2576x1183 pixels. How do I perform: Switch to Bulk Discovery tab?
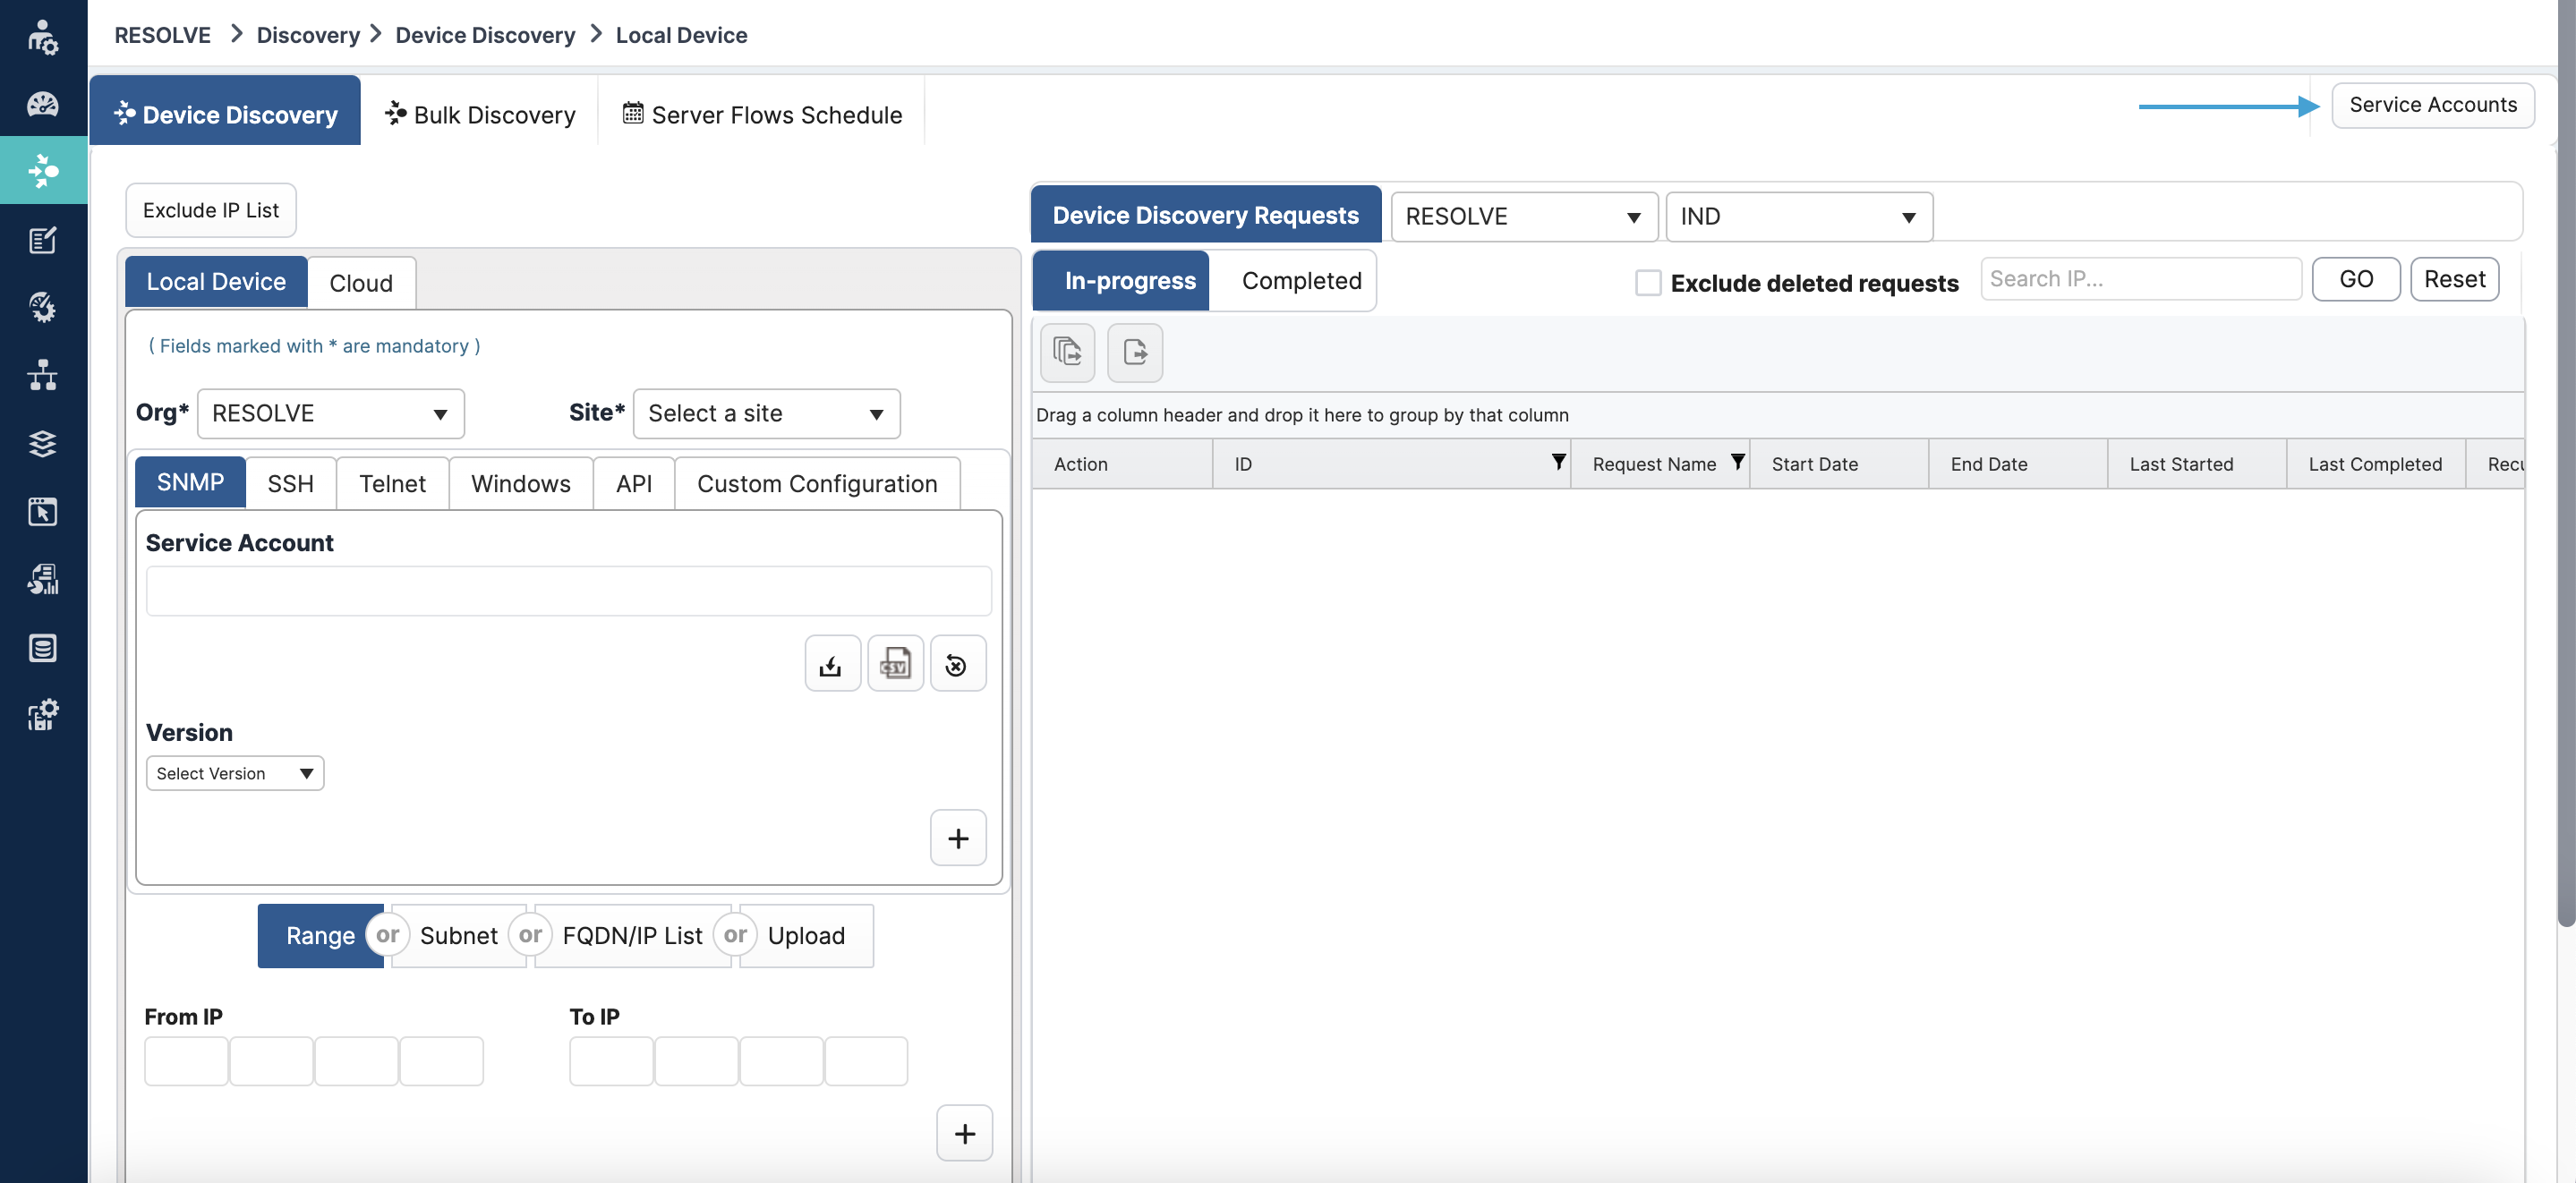pyautogui.click(x=479, y=114)
